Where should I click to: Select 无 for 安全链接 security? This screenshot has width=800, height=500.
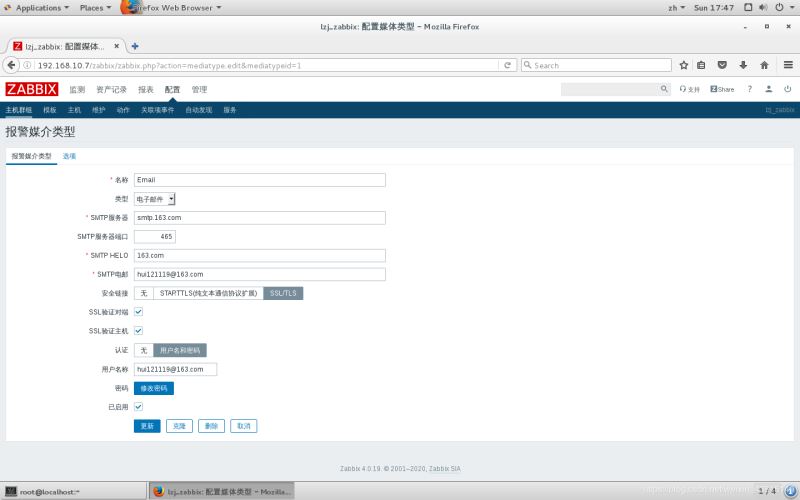tap(144, 293)
